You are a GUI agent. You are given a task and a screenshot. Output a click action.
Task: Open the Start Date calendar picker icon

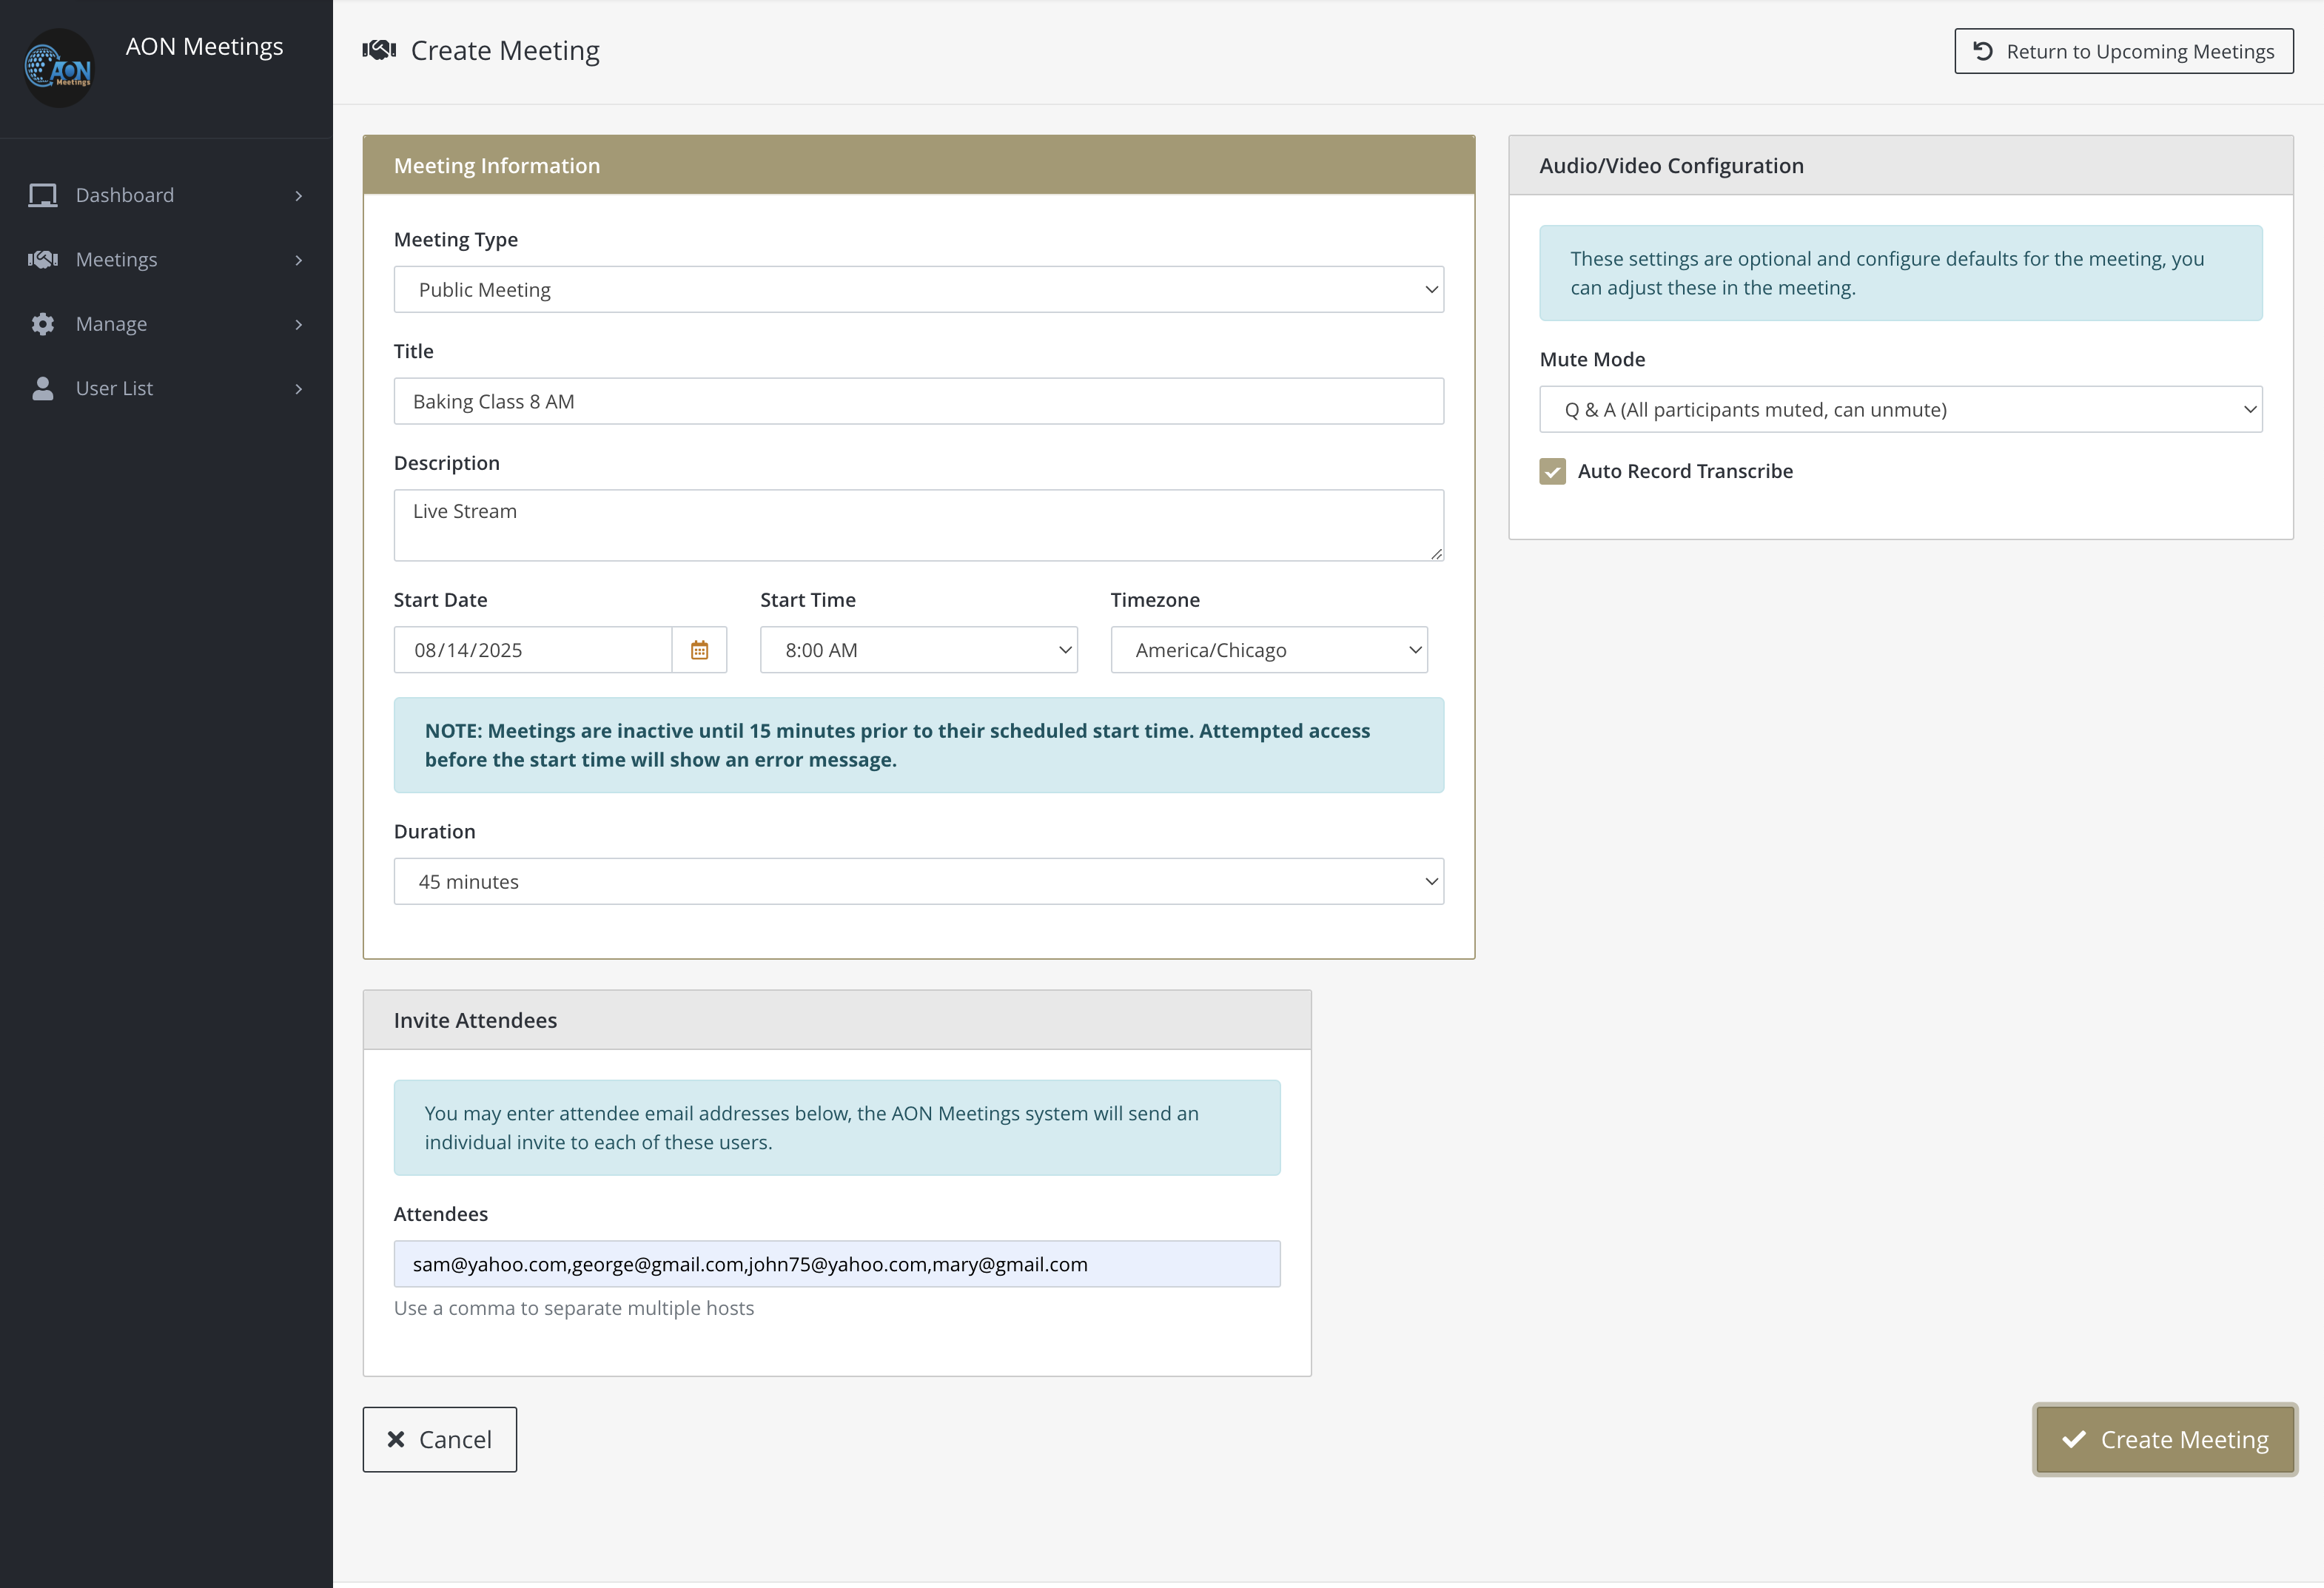(x=699, y=650)
